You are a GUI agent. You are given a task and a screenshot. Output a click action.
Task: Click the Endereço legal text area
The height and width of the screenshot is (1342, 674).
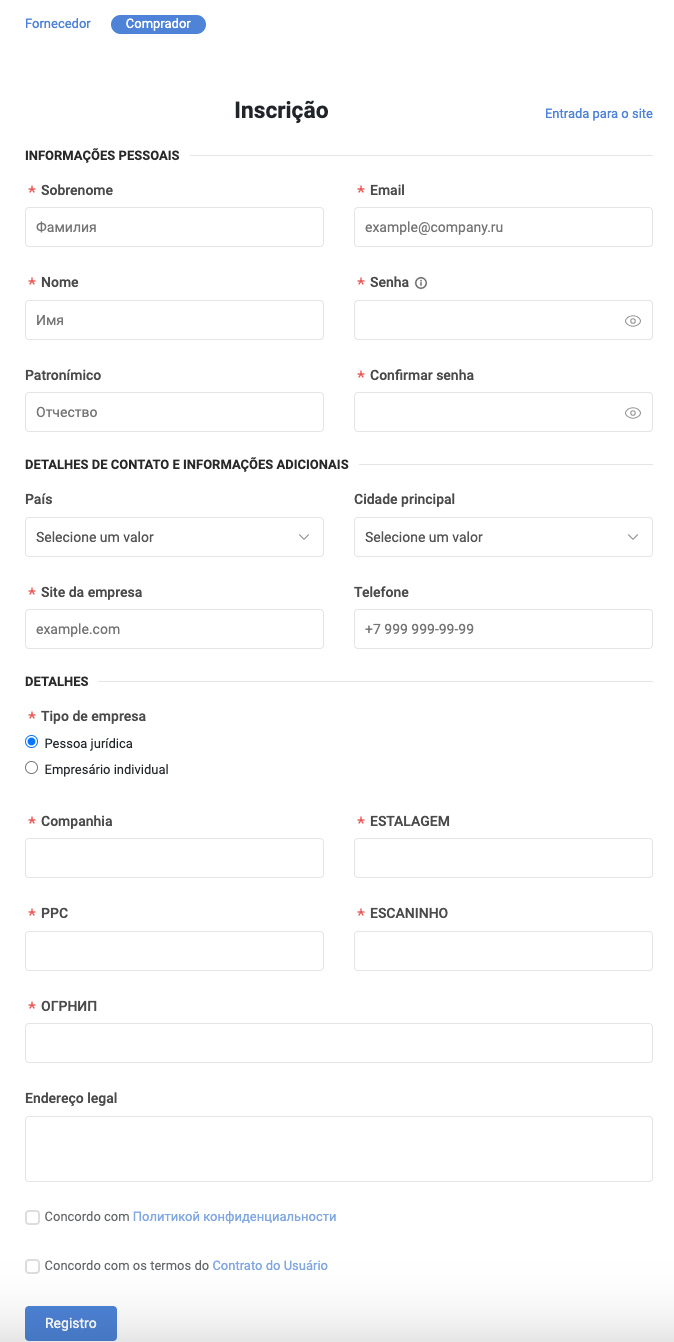pos(338,1149)
